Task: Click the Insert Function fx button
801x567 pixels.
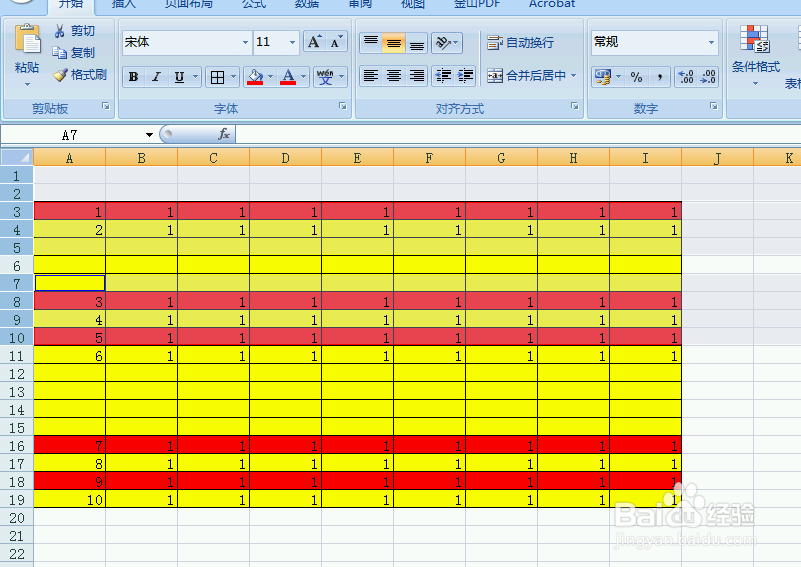Action: point(224,134)
